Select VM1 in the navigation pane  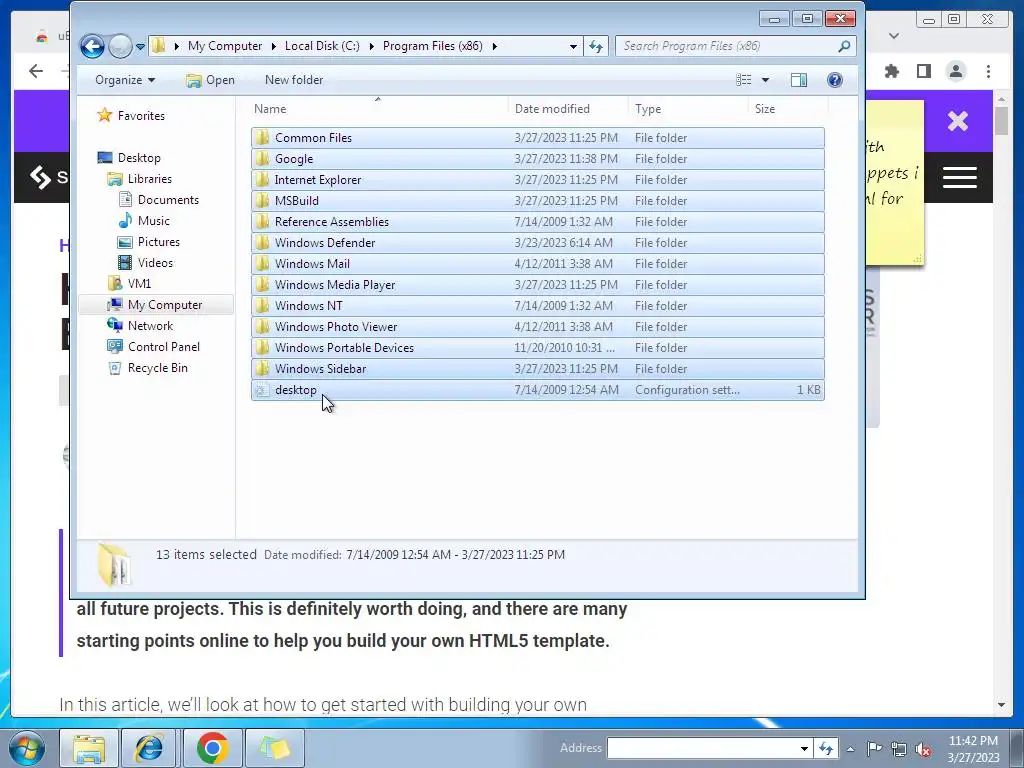click(x=129, y=283)
